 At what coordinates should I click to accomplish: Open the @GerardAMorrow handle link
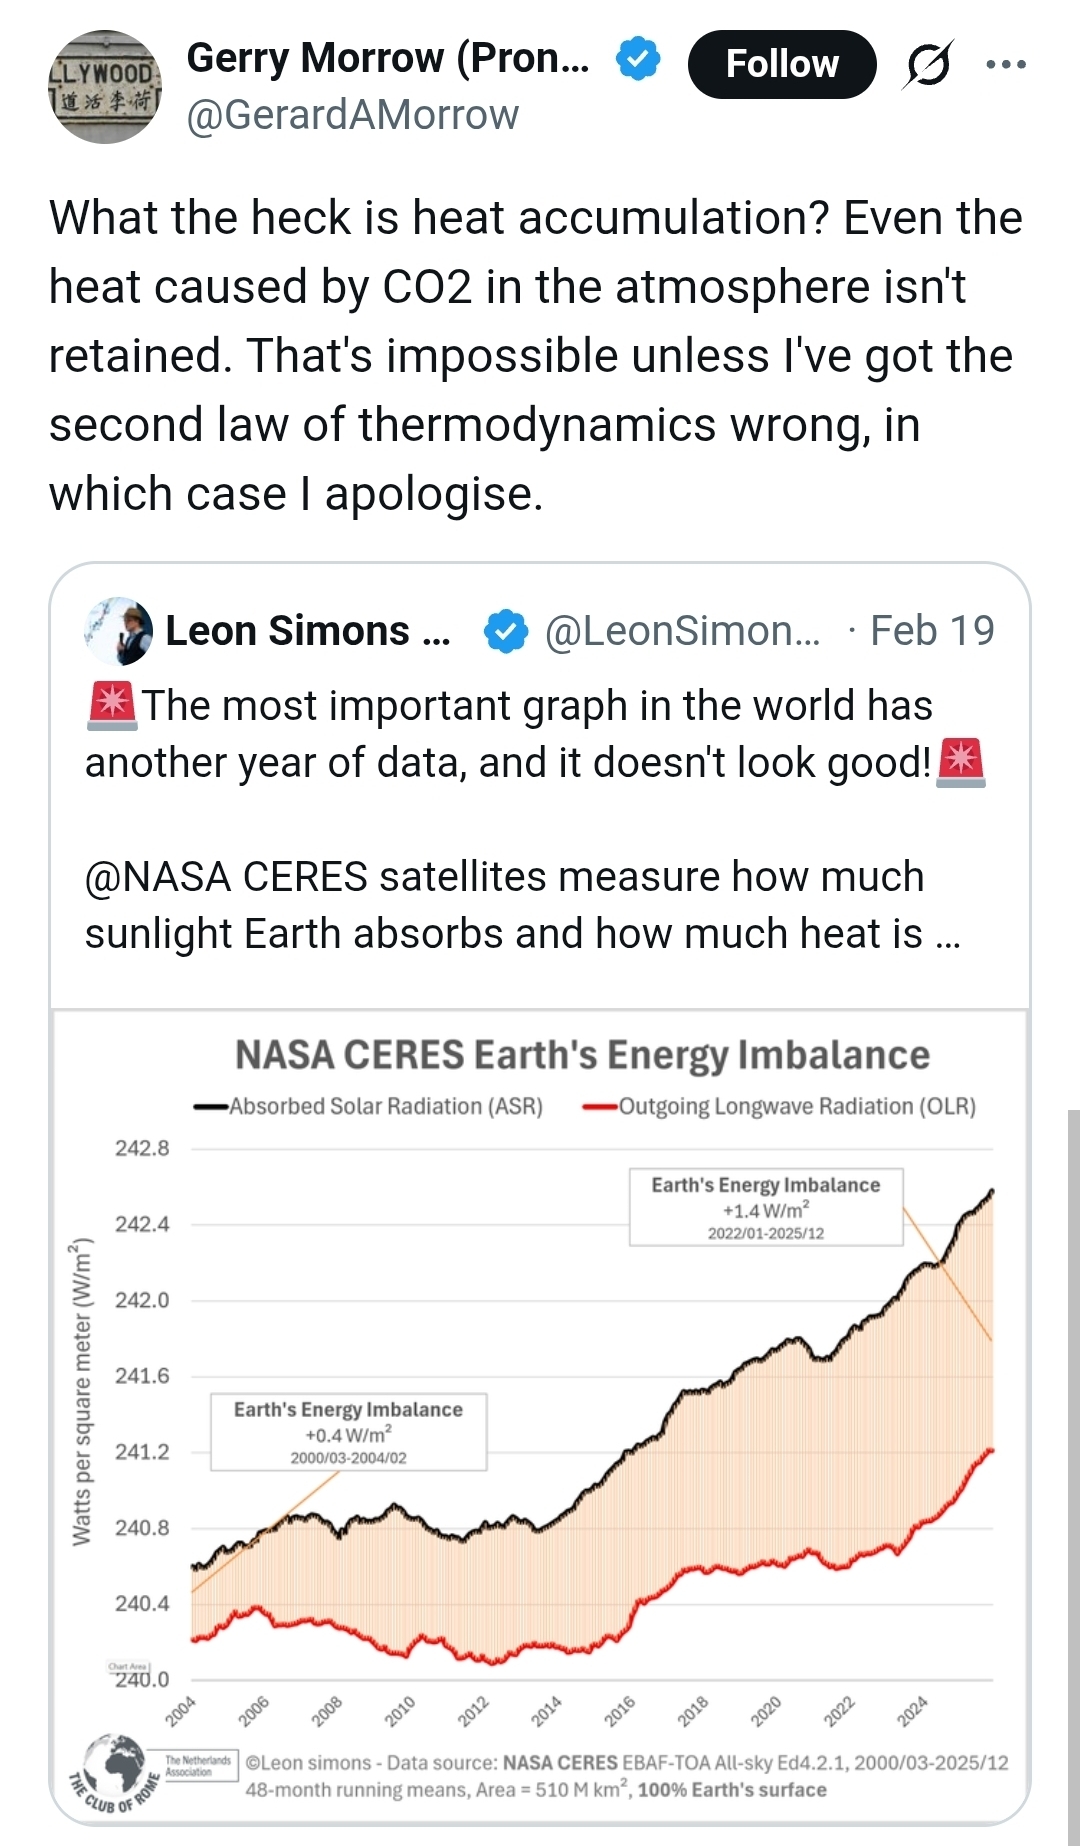[x=353, y=115]
